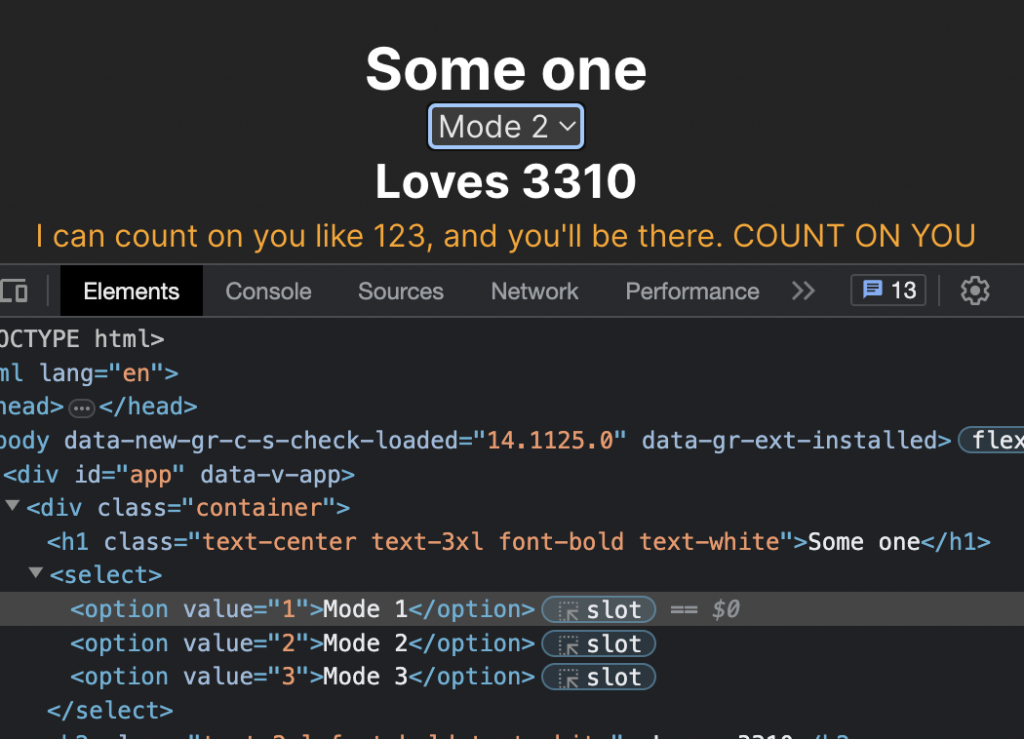This screenshot has height=739, width=1024.
Task: Switch to the Network tab
Action: (x=534, y=291)
